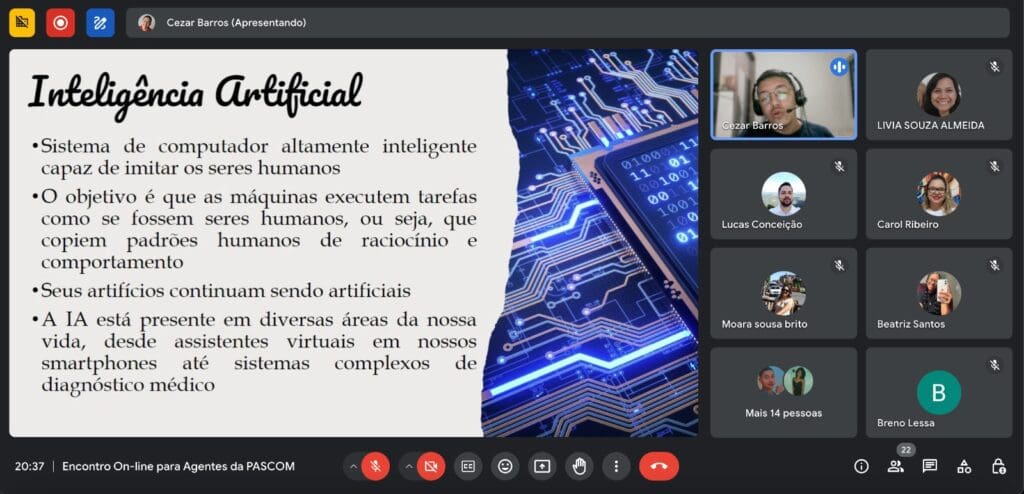Open the 'Mais 14 pessoas' tile
This screenshot has height=494, width=1024.
pyautogui.click(x=784, y=392)
